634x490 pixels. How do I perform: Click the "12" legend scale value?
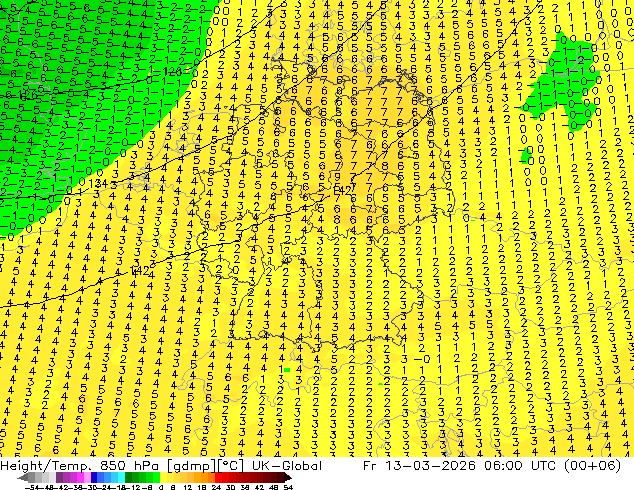pyautogui.click(x=187, y=488)
